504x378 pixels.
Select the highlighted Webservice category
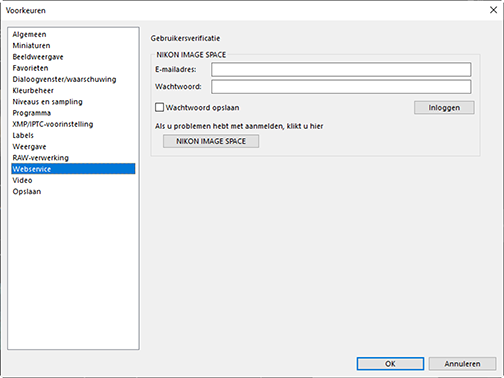coord(73,169)
